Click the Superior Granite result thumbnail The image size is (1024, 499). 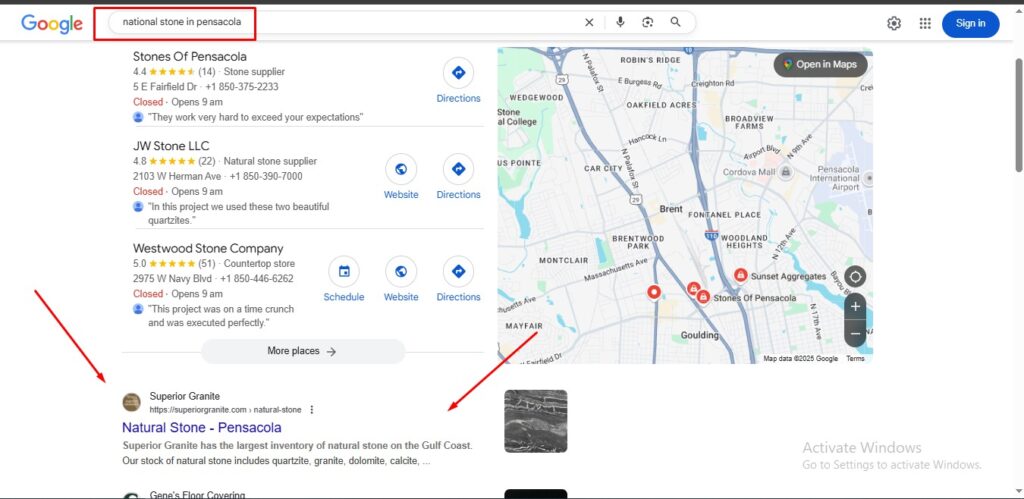[536, 421]
